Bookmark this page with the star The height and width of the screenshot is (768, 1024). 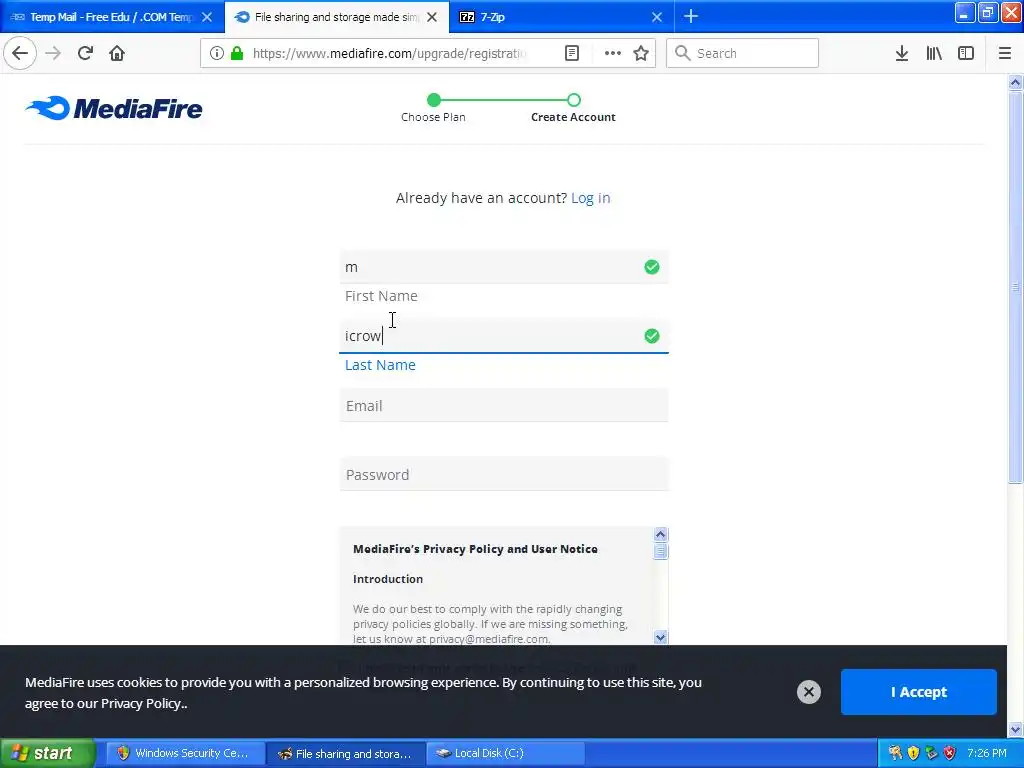point(641,53)
